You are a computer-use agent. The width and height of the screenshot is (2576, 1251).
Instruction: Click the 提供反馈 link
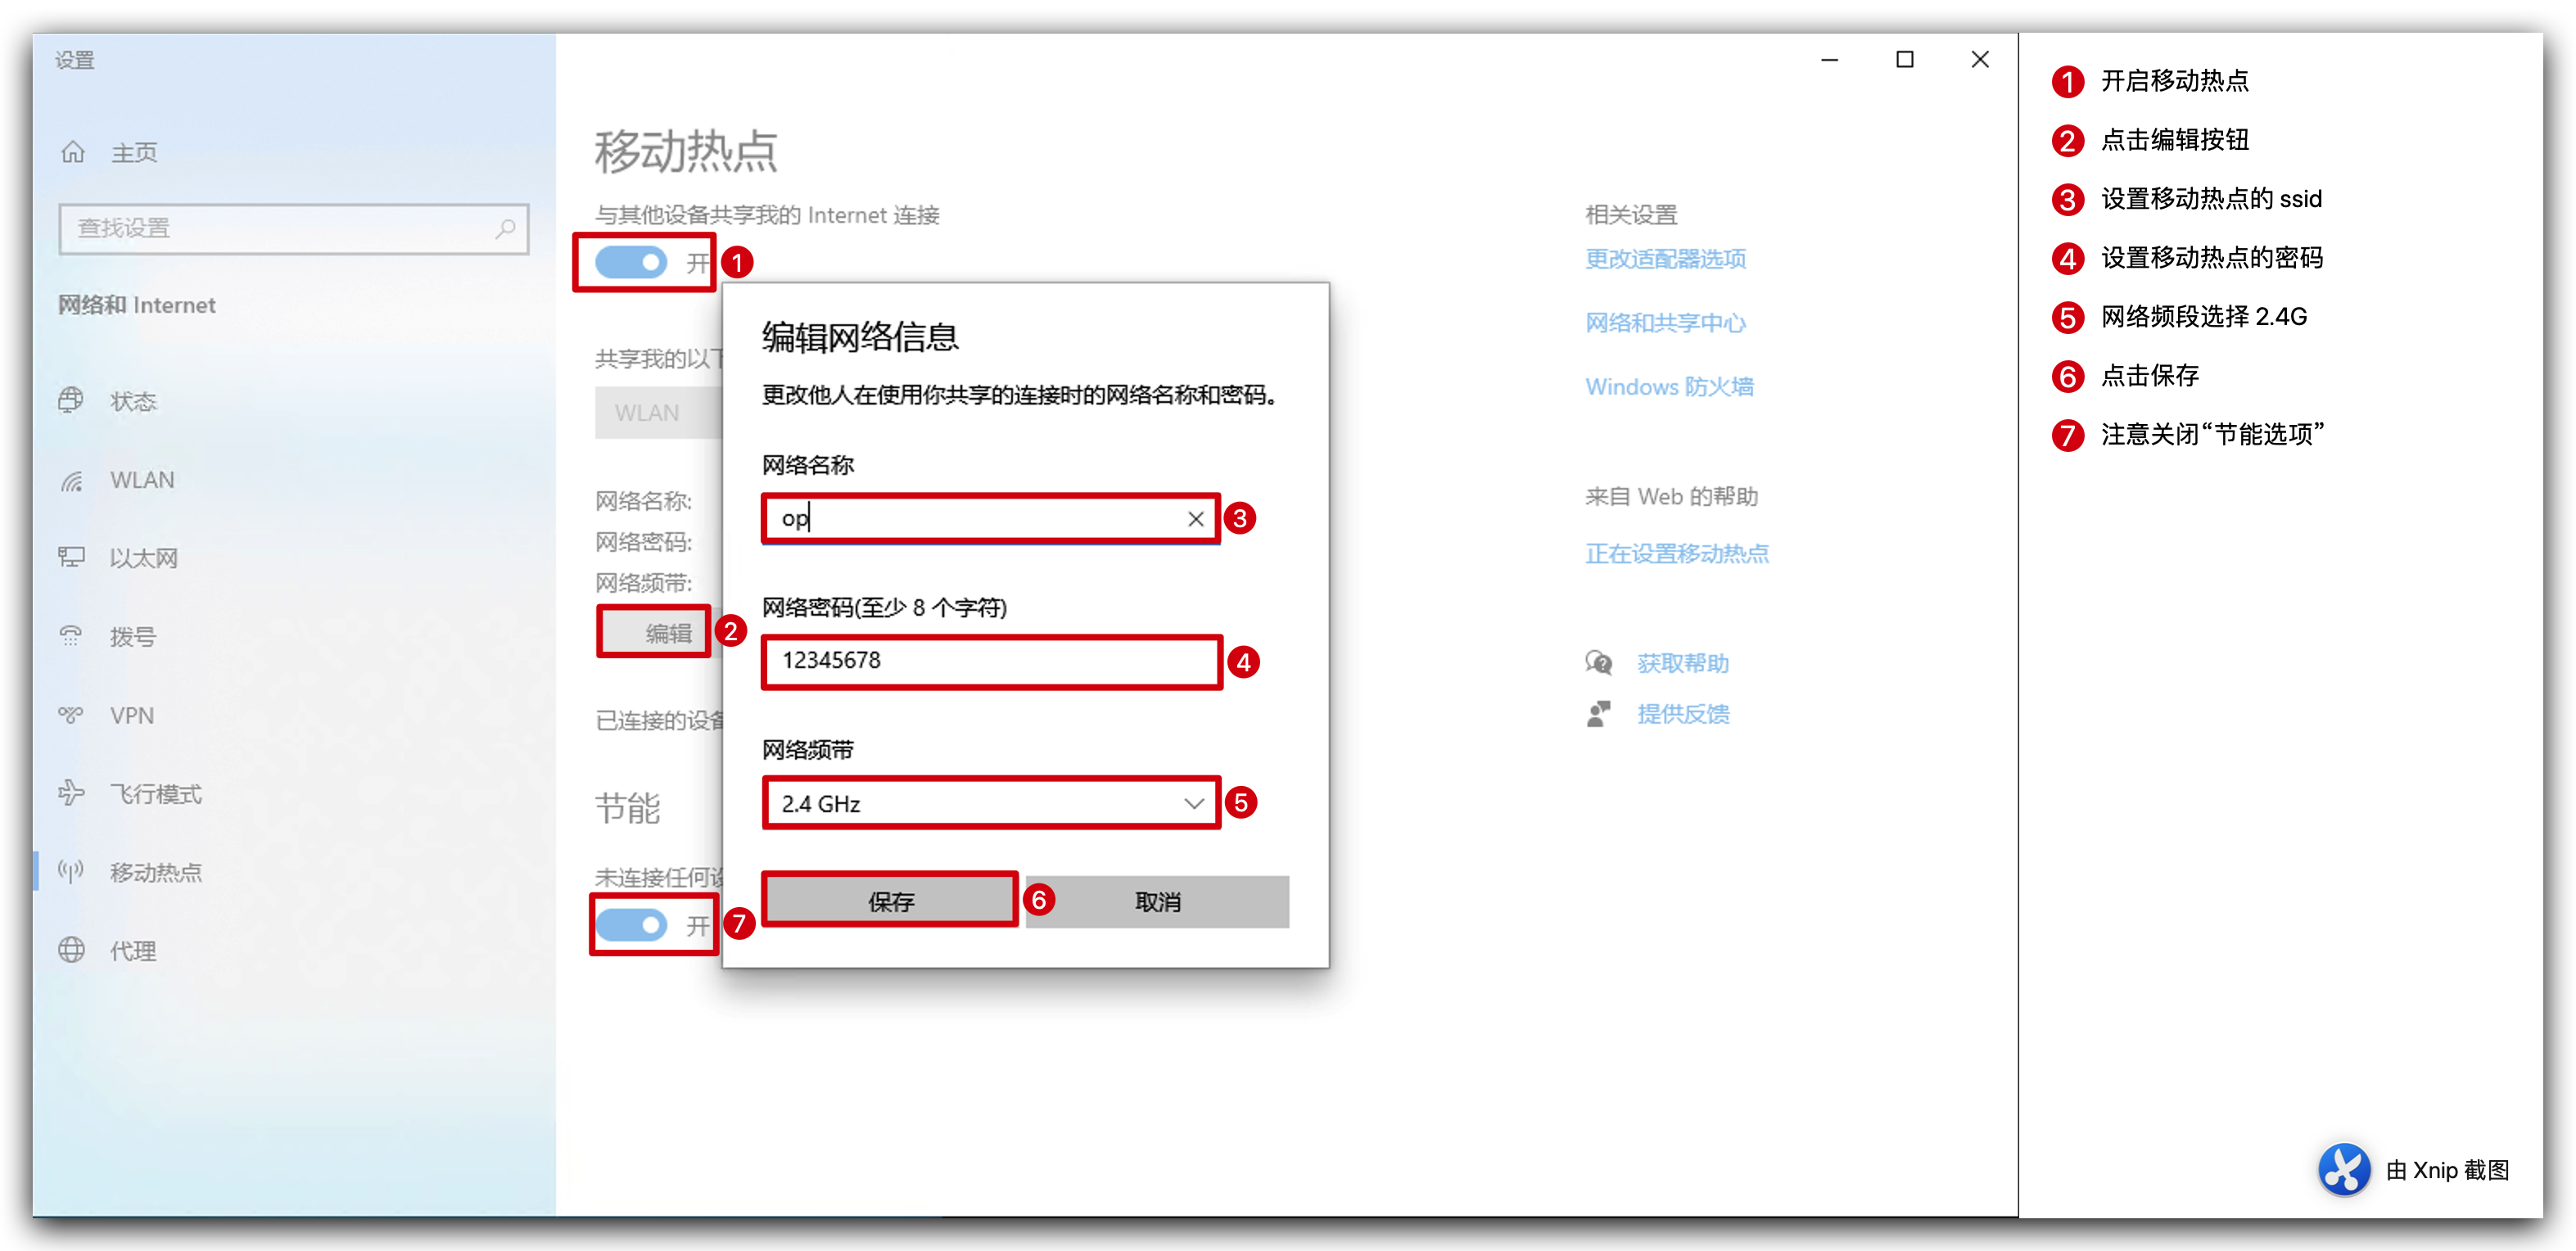(x=1683, y=714)
